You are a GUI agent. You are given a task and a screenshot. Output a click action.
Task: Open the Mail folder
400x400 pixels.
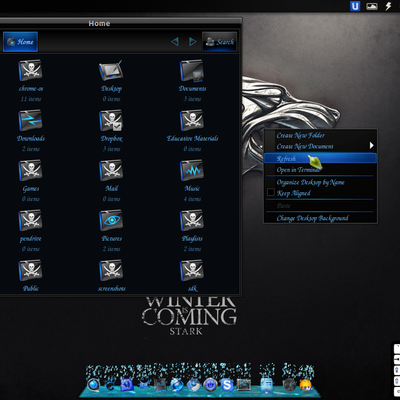click(111, 170)
